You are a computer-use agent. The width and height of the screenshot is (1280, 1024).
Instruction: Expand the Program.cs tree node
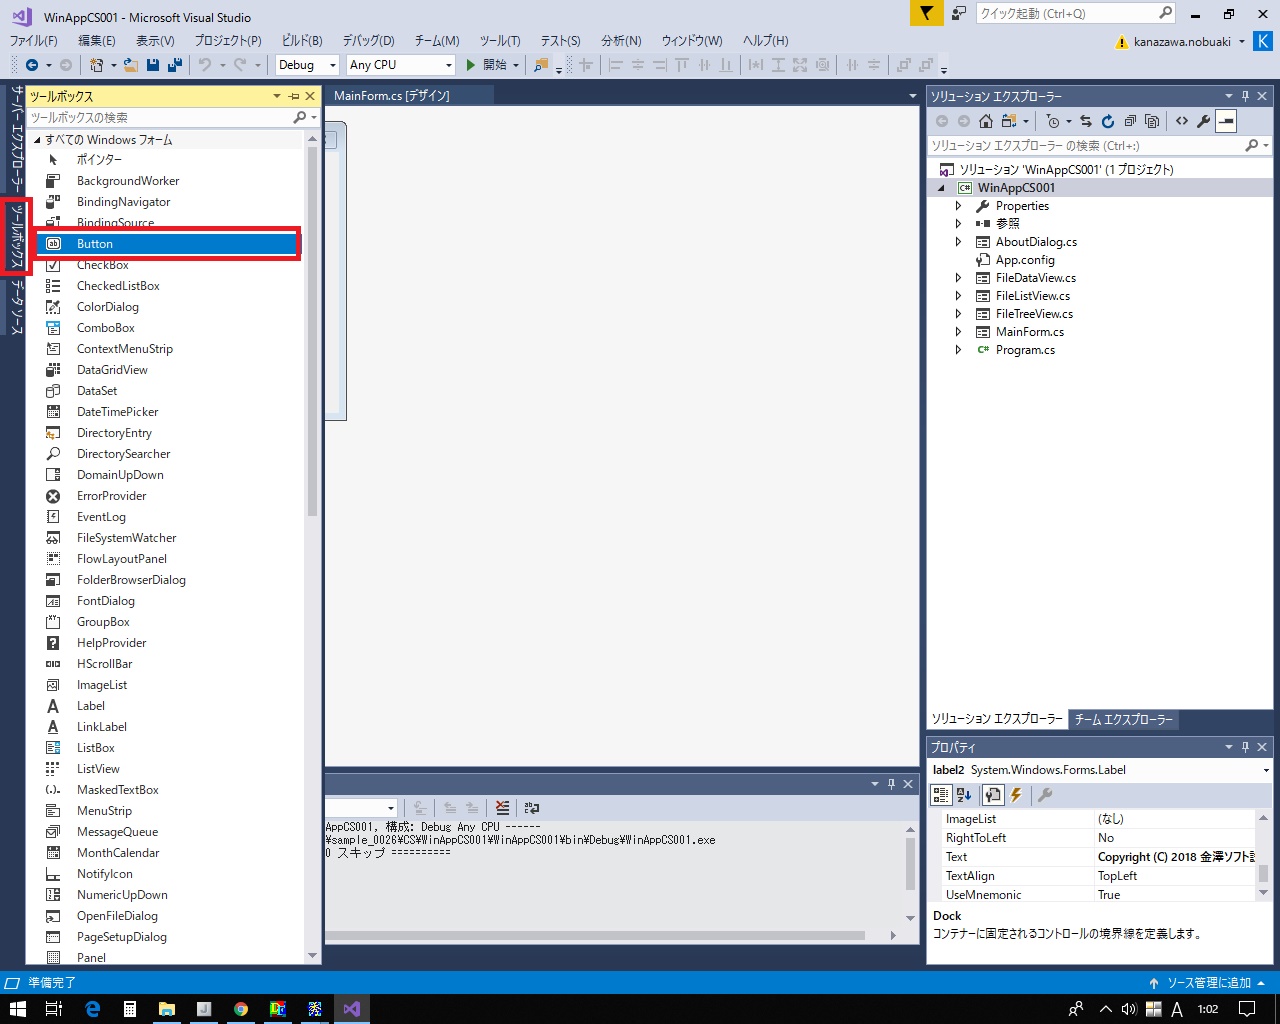(958, 350)
